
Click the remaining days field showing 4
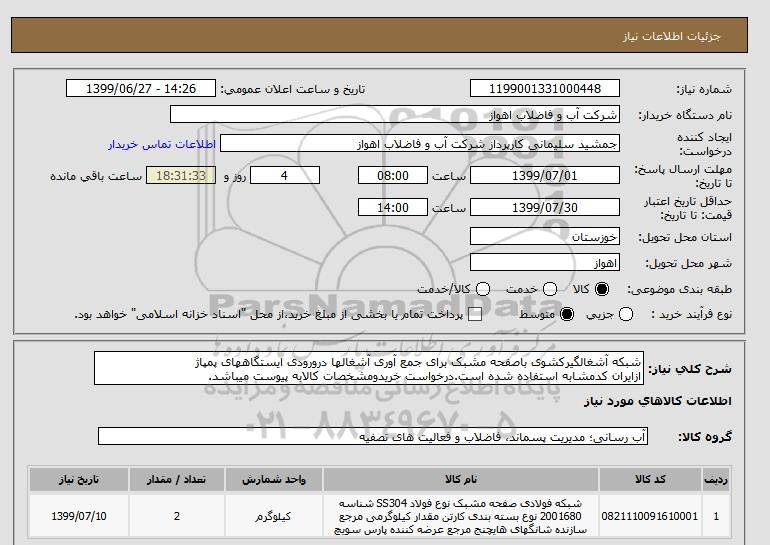pos(285,175)
